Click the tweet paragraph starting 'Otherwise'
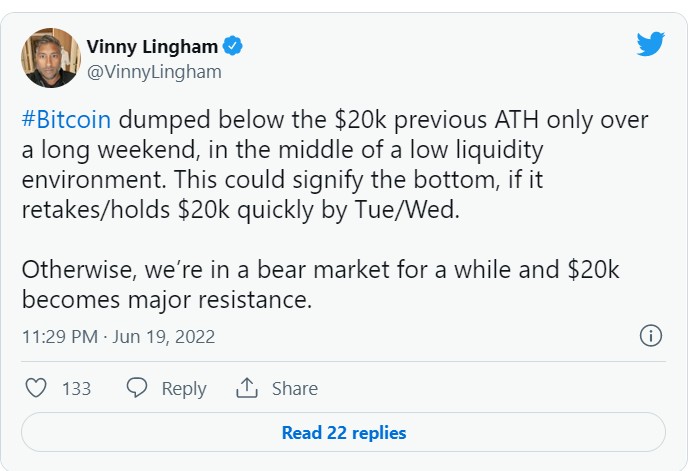Image resolution: width=693 pixels, height=471 pixels. coord(320,285)
